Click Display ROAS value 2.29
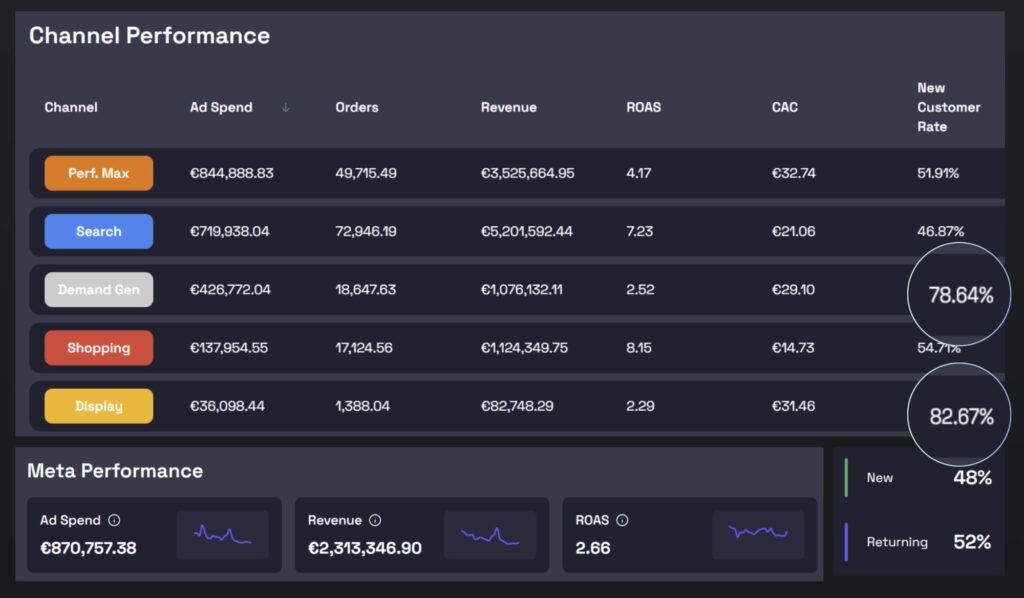 click(640, 405)
